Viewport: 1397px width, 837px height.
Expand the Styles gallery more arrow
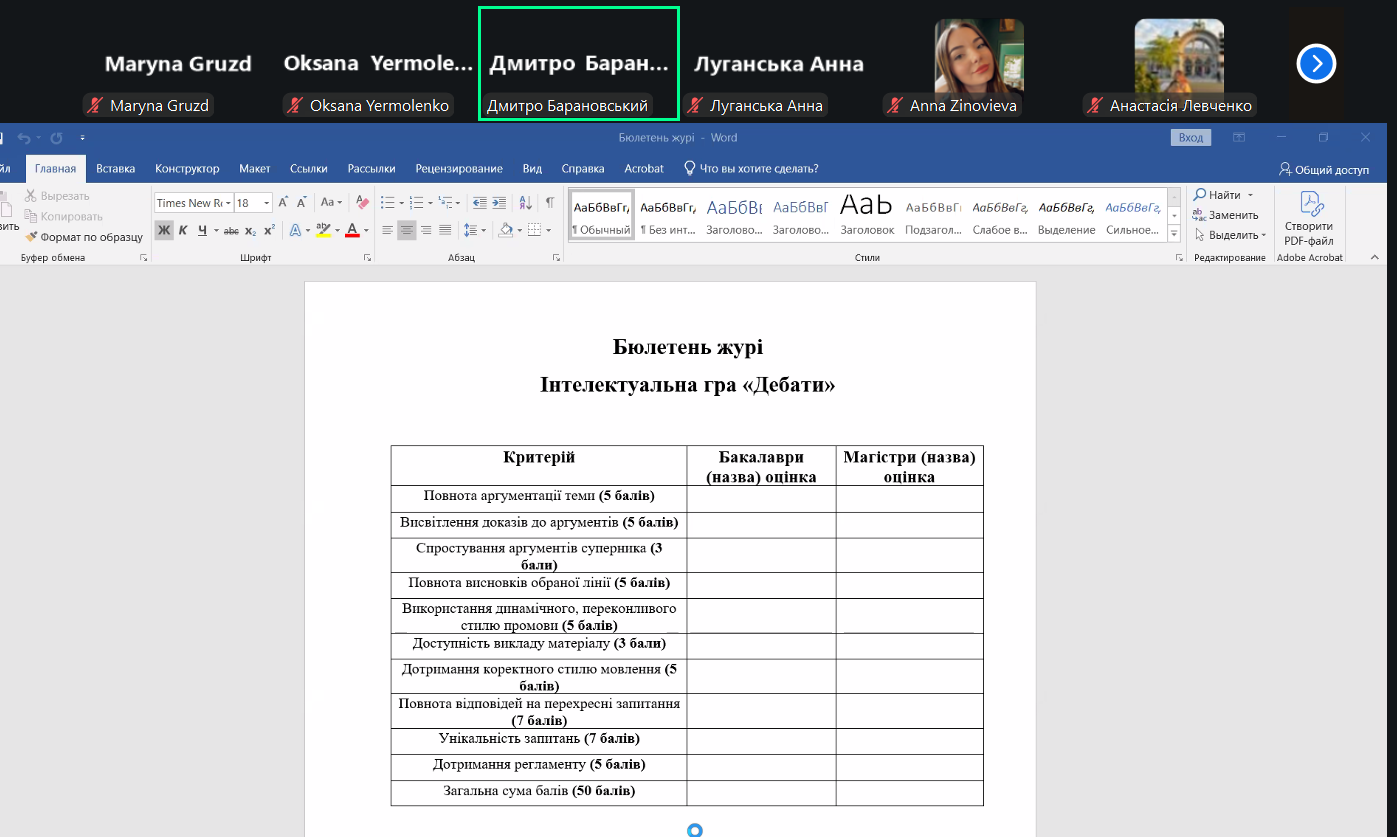coord(1174,234)
